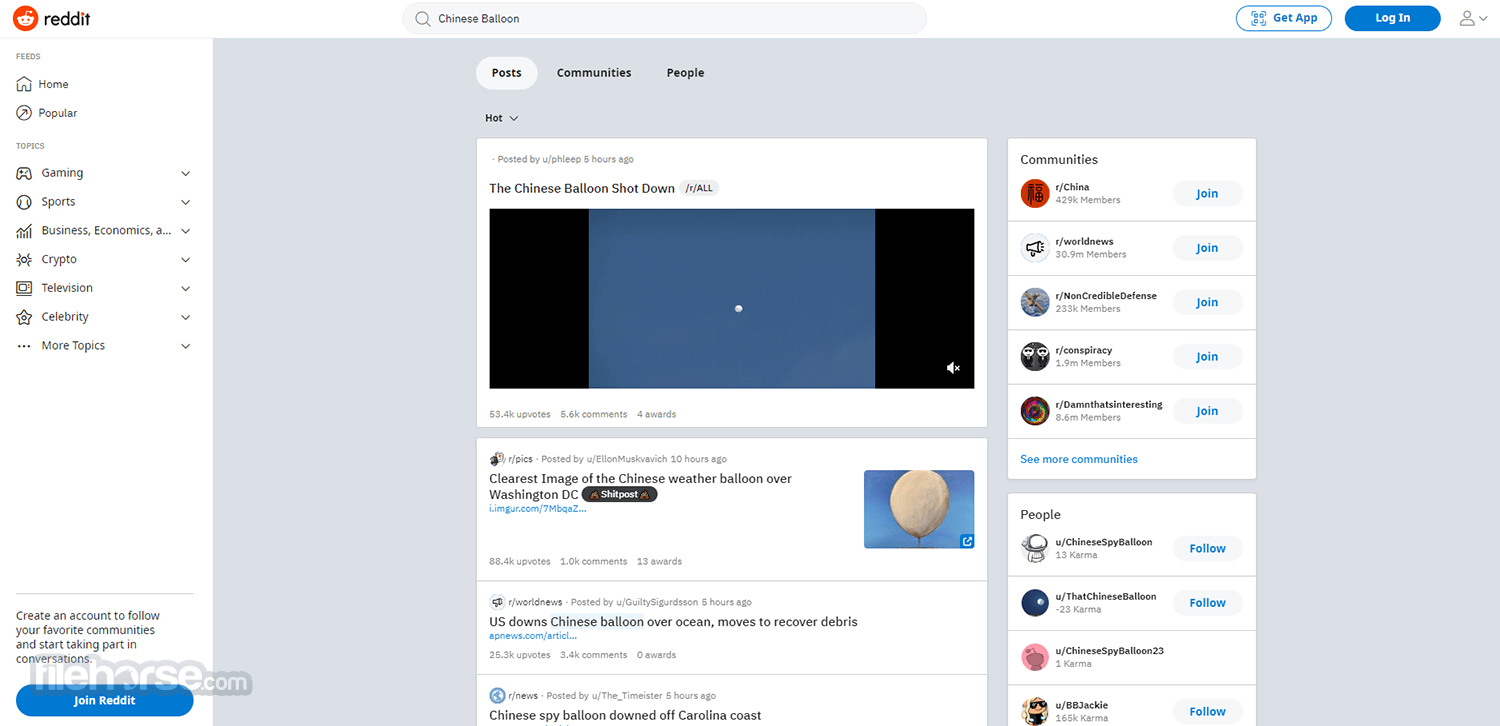The width and height of the screenshot is (1500, 726).
Task: Open post 'Chinese spy balloon downed off Carolina coast'
Action: (625, 716)
